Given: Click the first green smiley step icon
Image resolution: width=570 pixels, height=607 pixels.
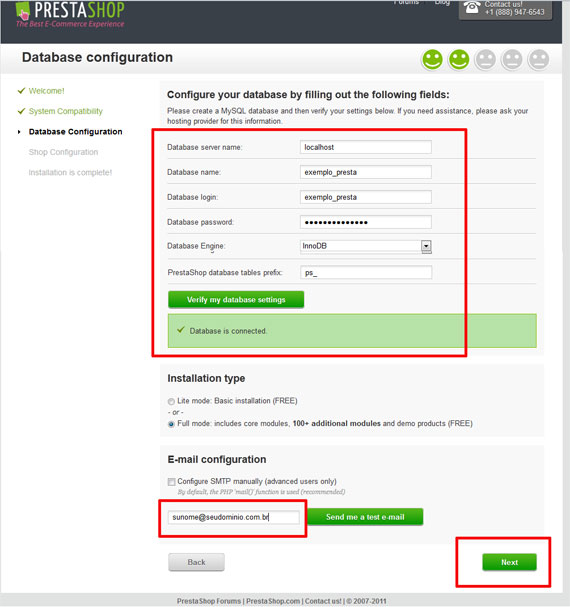Looking at the screenshot, I should 432,60.
